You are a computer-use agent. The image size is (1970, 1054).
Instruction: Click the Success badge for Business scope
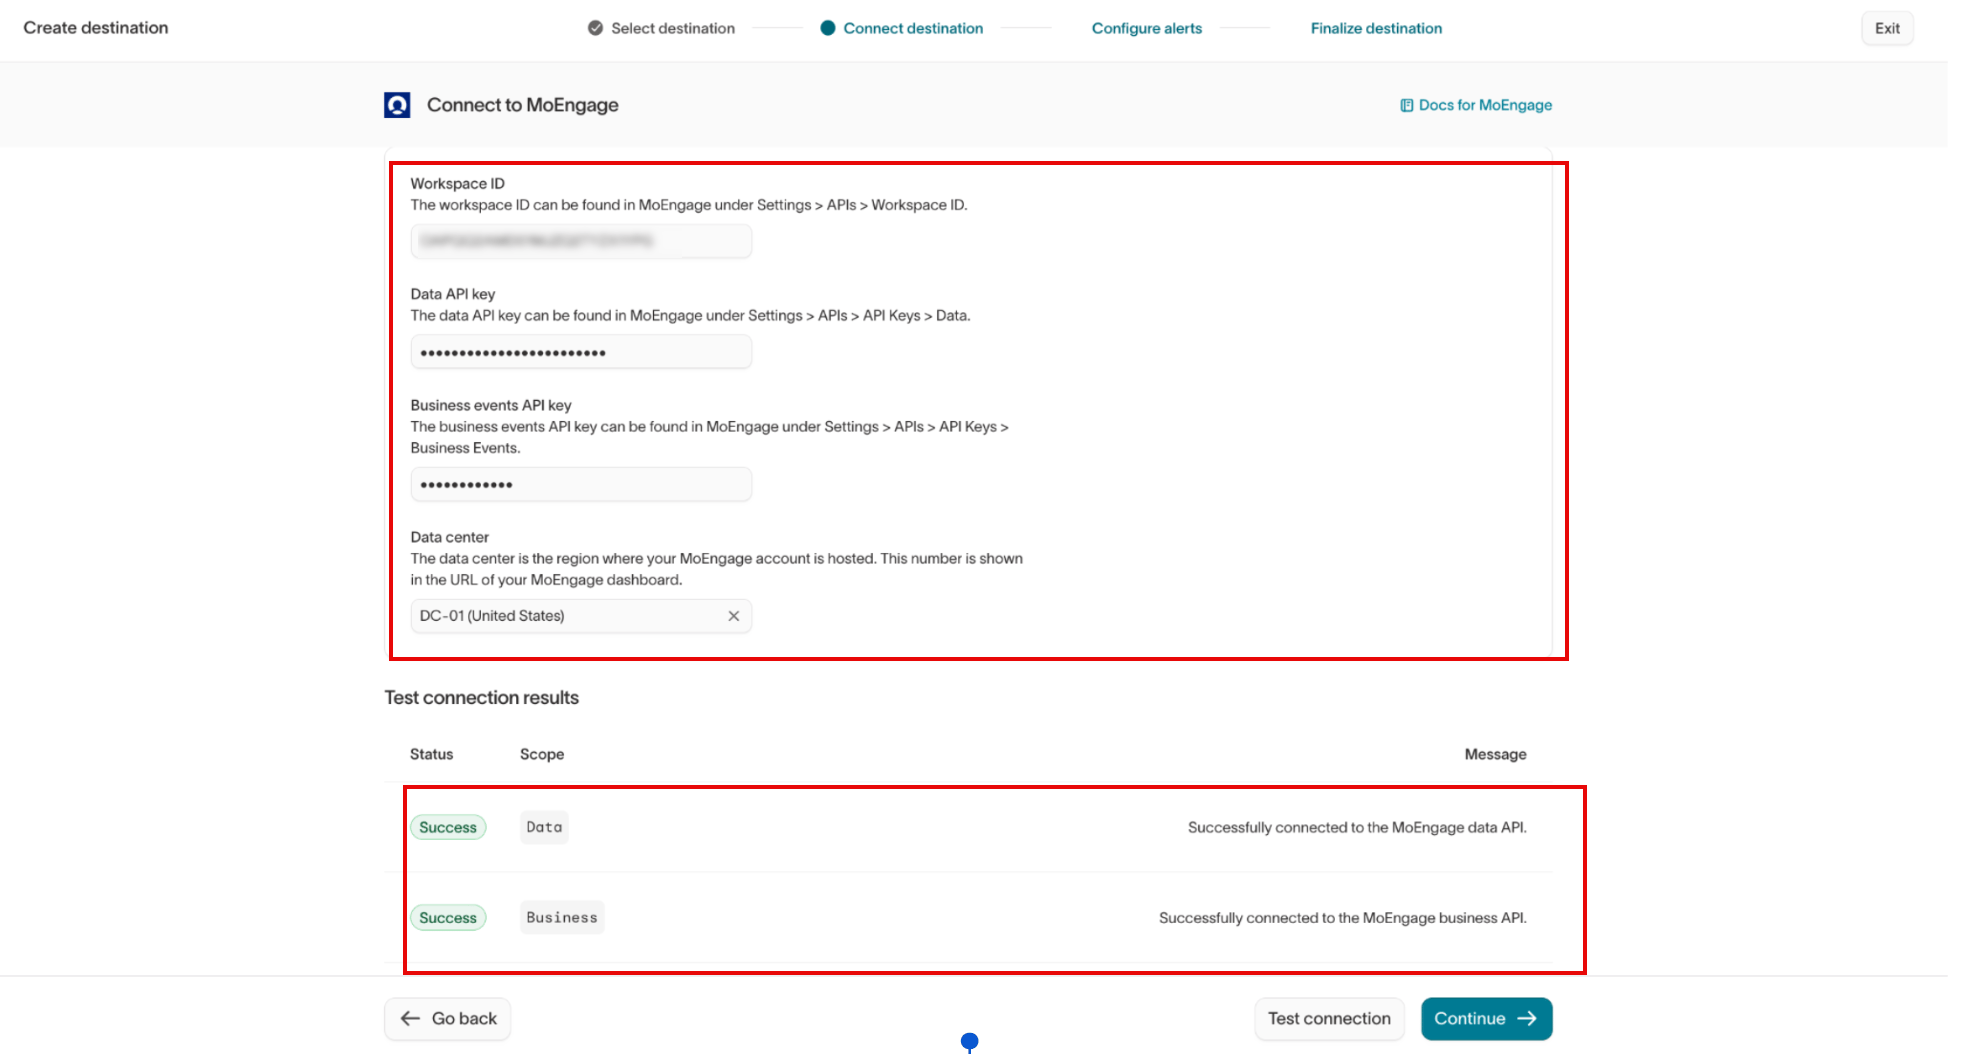pos(448,918)
